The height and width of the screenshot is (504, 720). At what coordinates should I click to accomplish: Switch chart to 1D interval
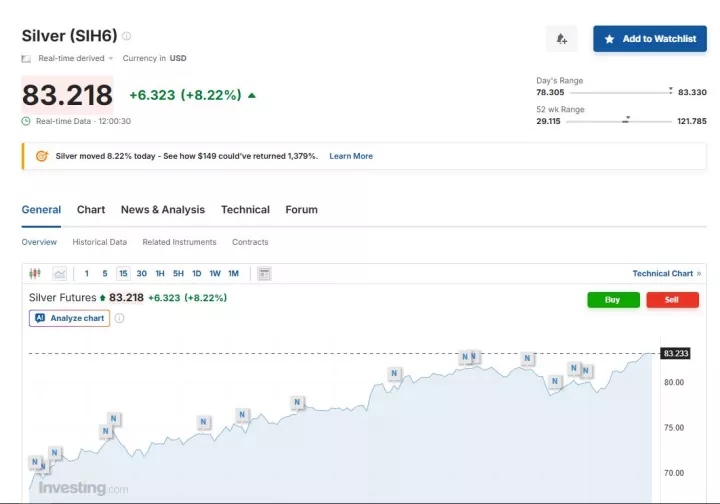pos(196,273)
